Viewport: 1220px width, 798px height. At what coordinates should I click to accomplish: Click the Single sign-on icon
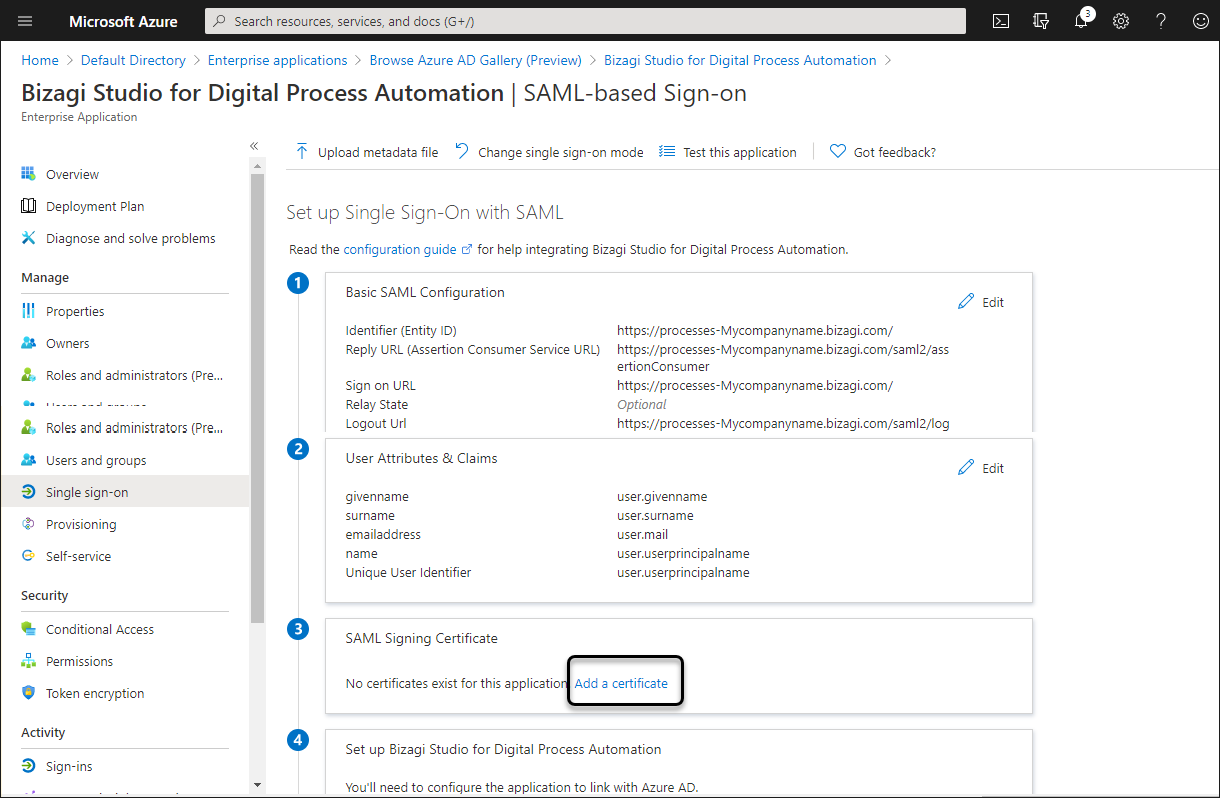point(28,492)
